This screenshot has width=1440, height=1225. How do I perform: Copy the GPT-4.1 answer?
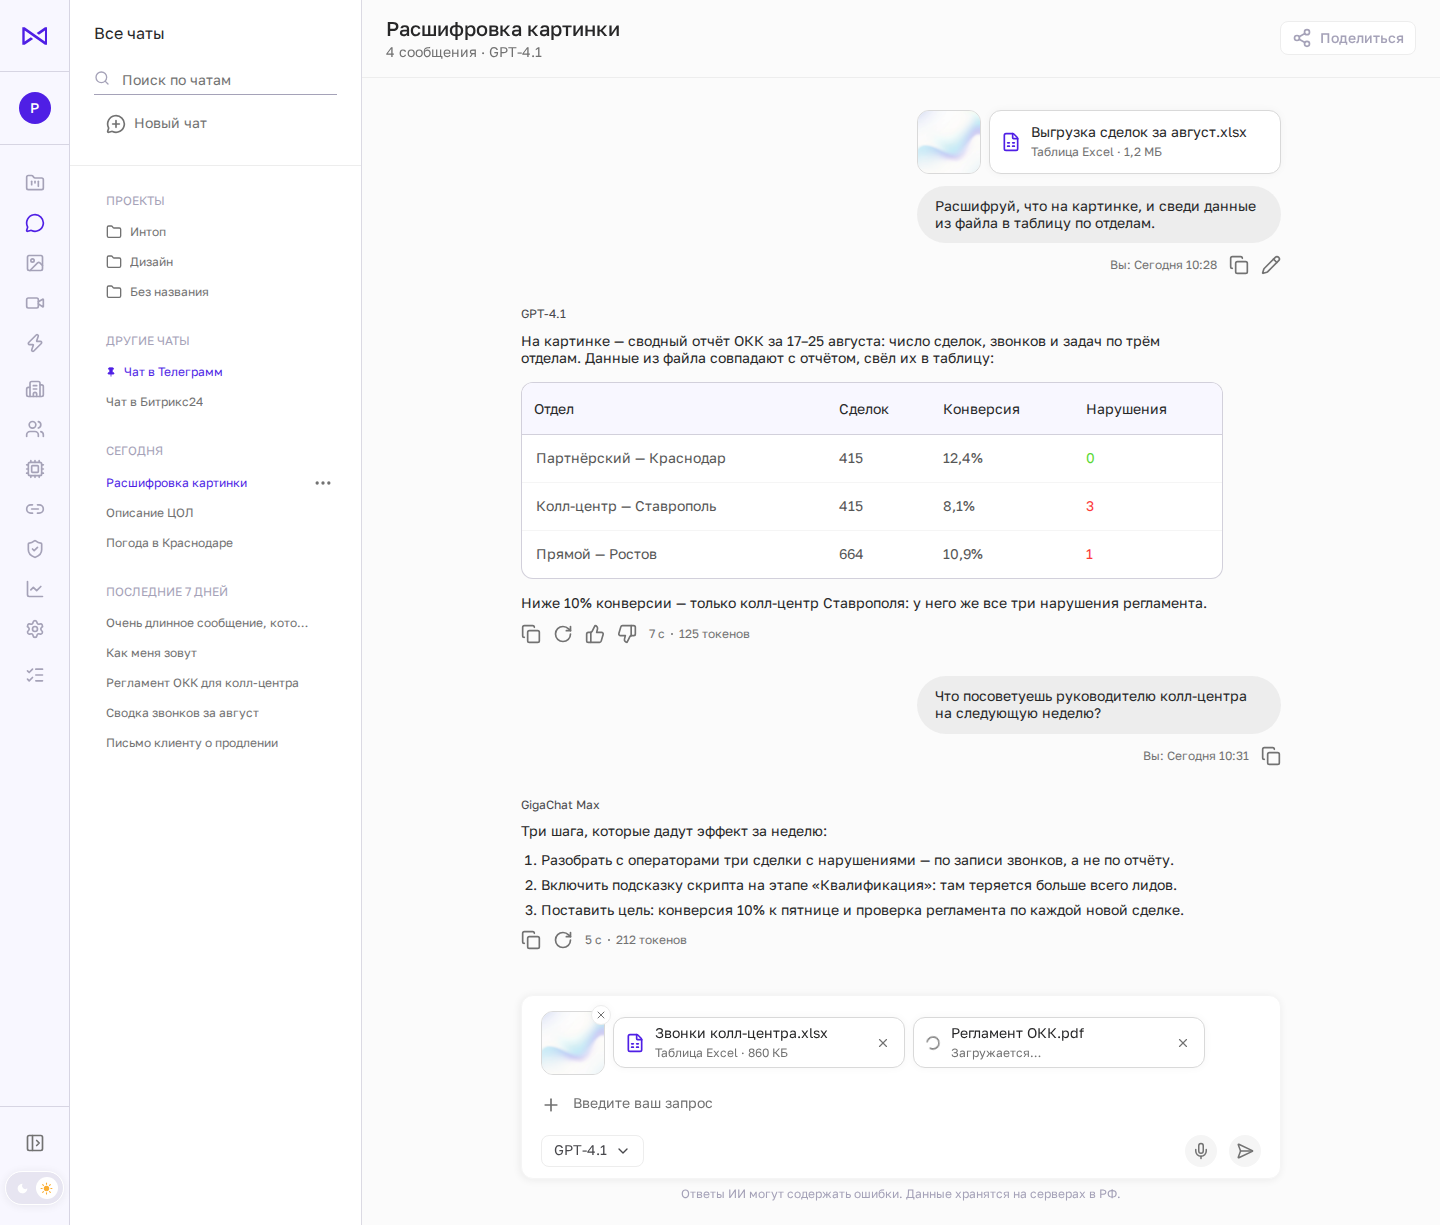[531, 634]
